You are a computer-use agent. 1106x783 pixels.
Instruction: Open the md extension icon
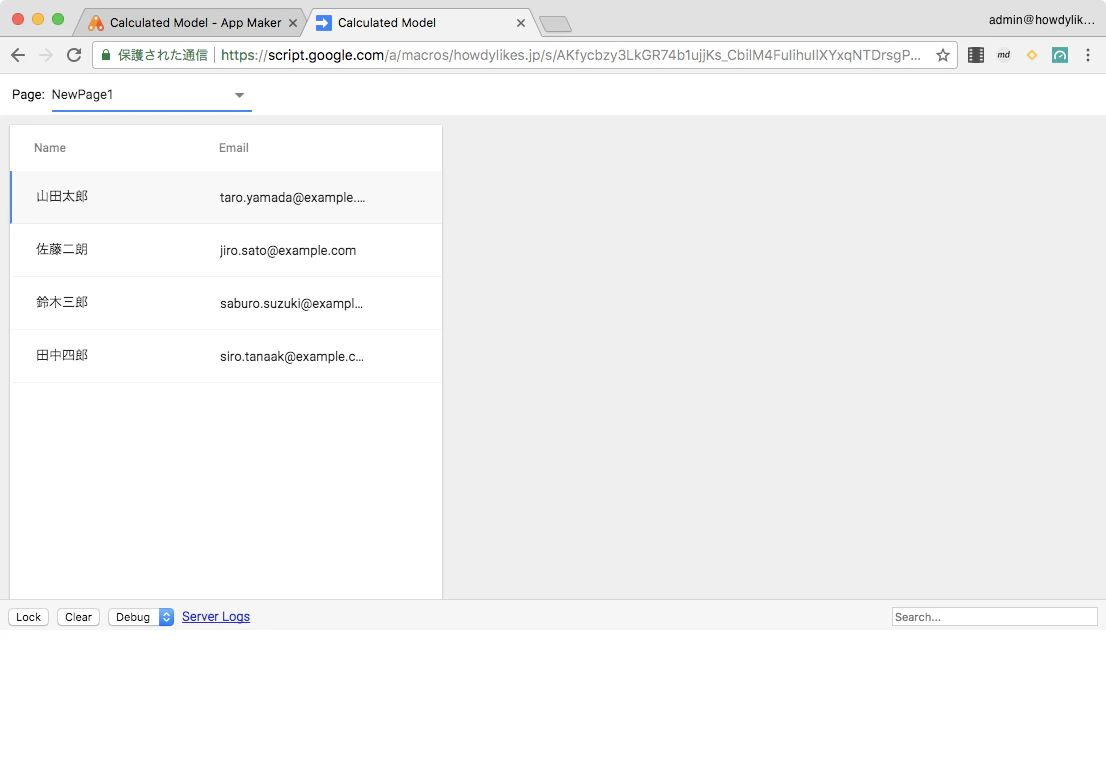click(x=1004, y=55)
